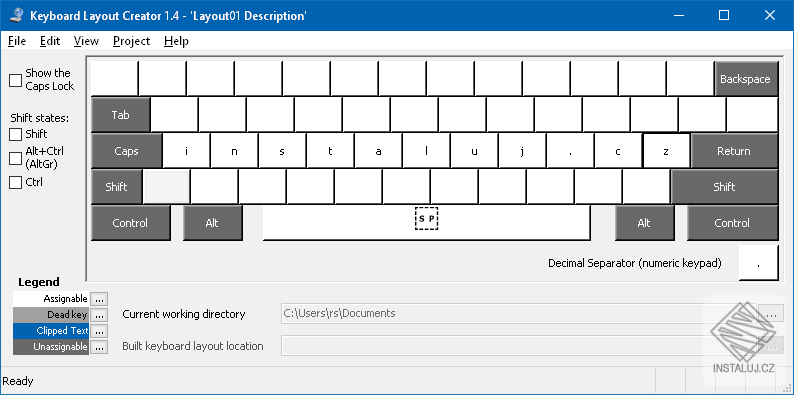Click the period key on home row

tap(570, 151)
